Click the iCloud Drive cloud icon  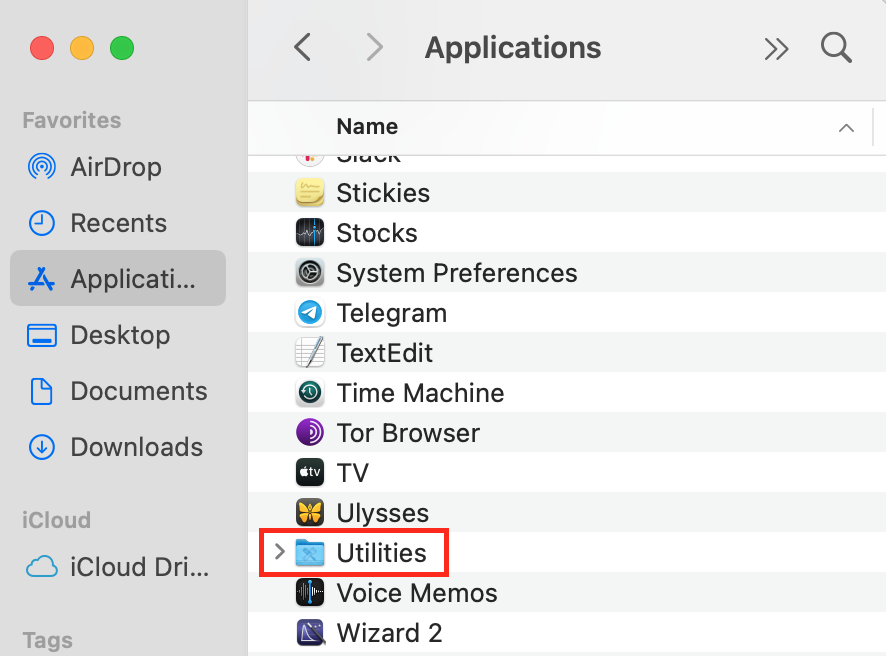pos(42,566)
